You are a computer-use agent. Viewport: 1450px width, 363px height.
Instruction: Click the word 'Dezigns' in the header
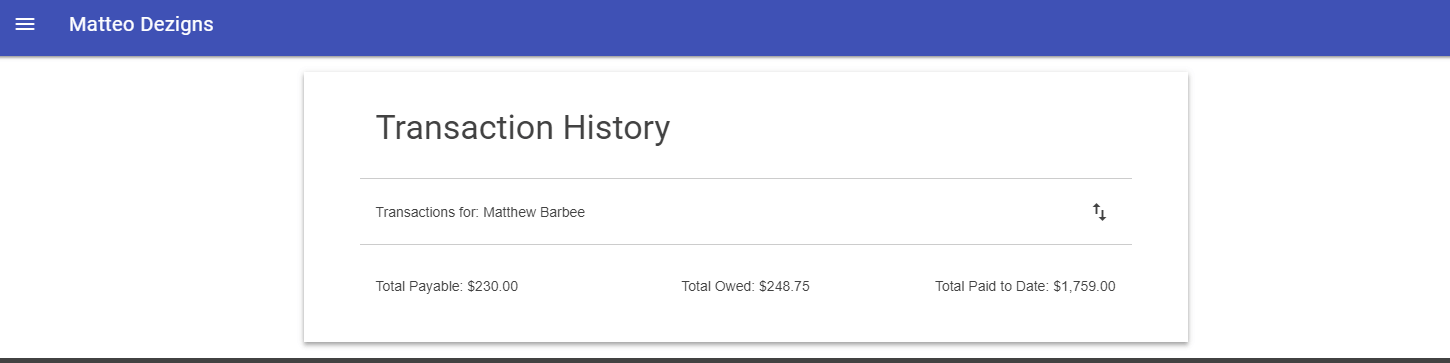tap(178, 24)
